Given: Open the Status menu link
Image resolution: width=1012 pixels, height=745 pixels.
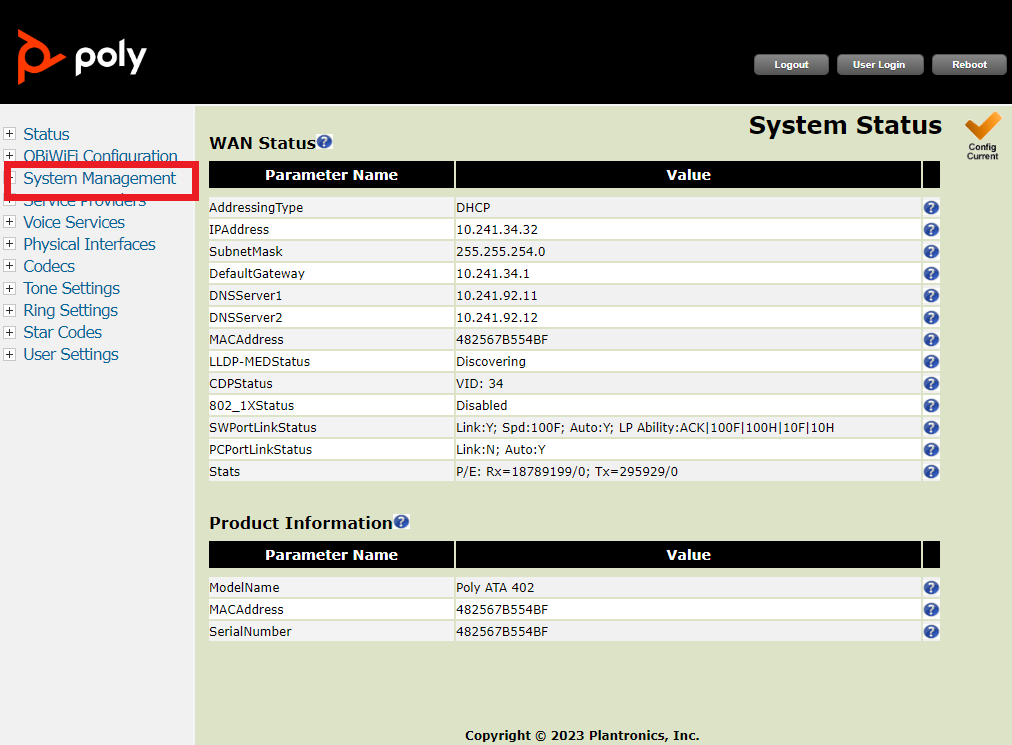Looking at the screenshot, I should (x=46, y=134).
